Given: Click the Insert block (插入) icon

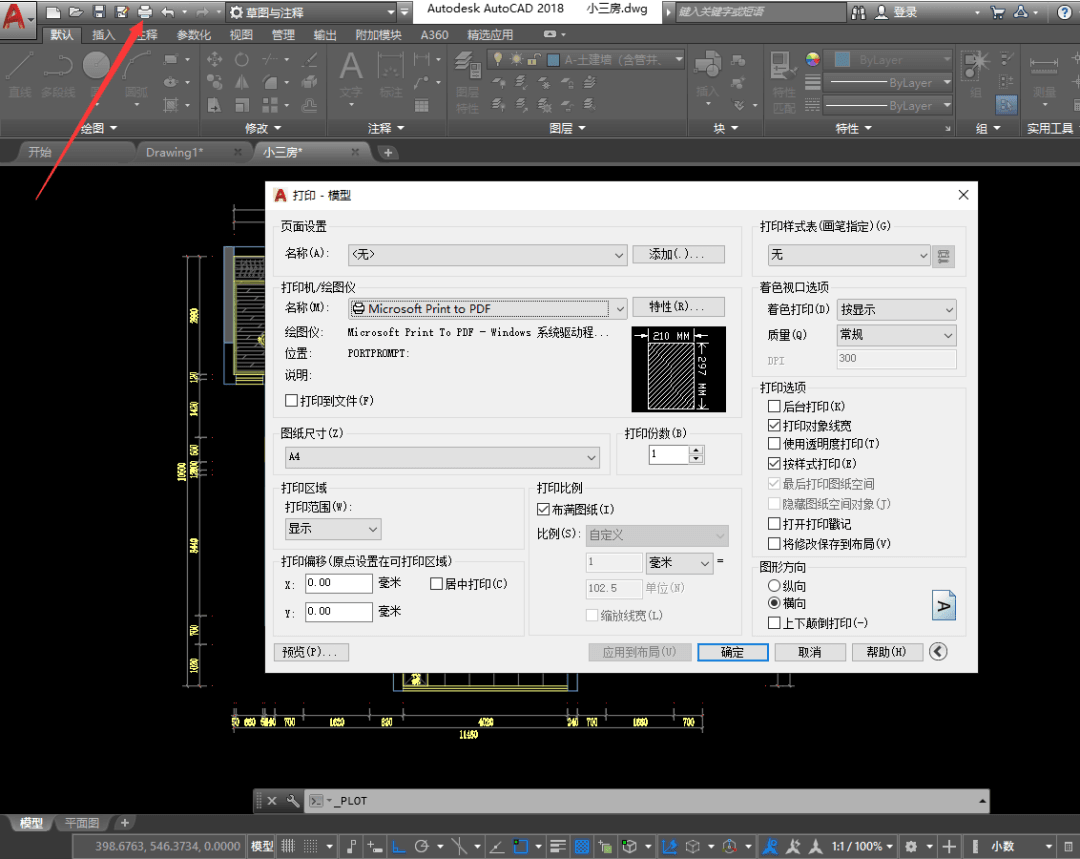Looking at the screenshot, I should pos(707,74).
